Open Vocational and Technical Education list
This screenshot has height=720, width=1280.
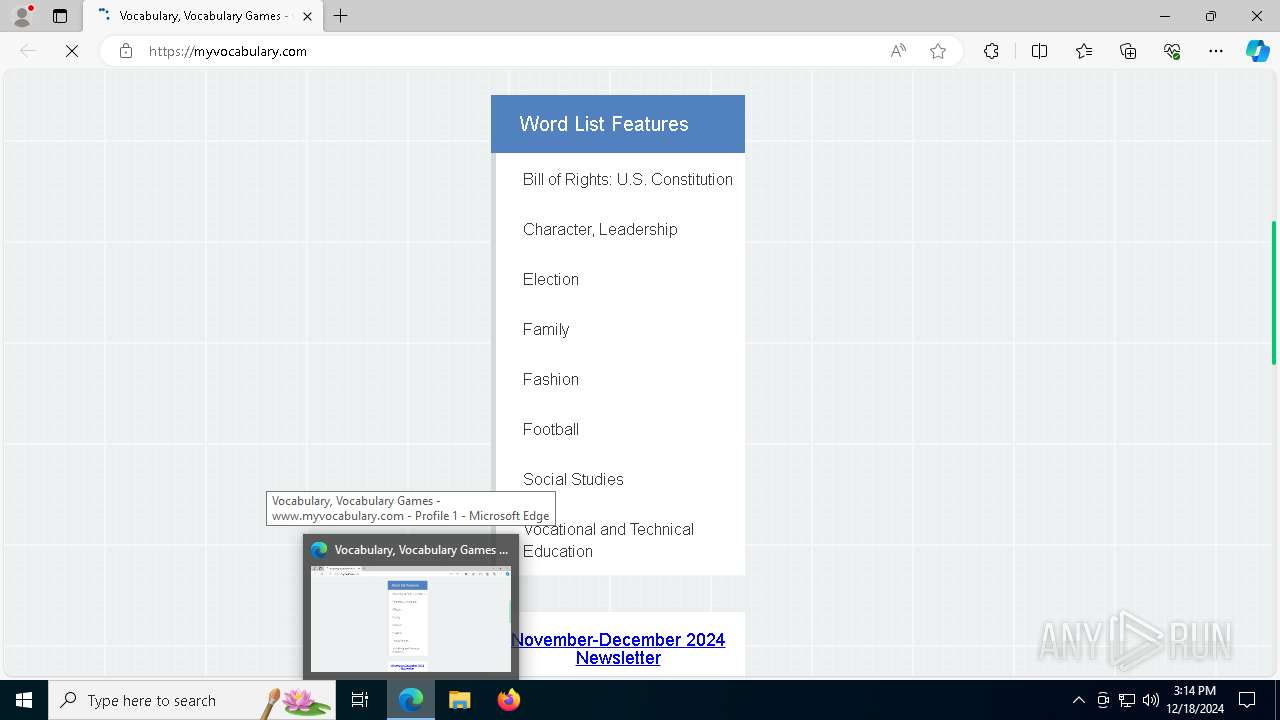(x=608, y=540)
